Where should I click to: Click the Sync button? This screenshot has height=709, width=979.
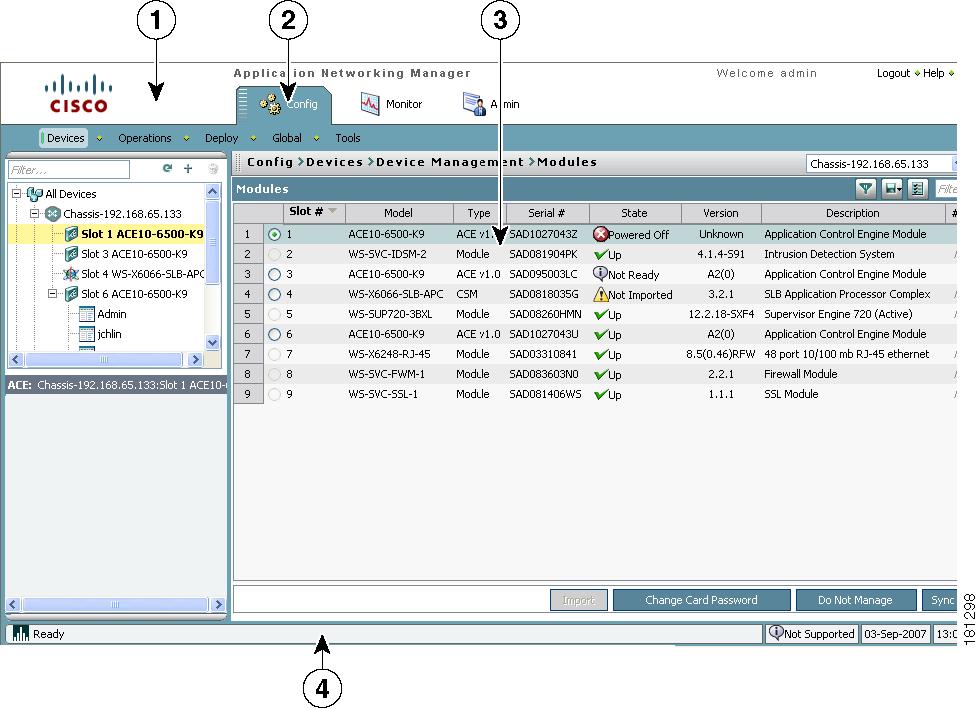(940, 600)
